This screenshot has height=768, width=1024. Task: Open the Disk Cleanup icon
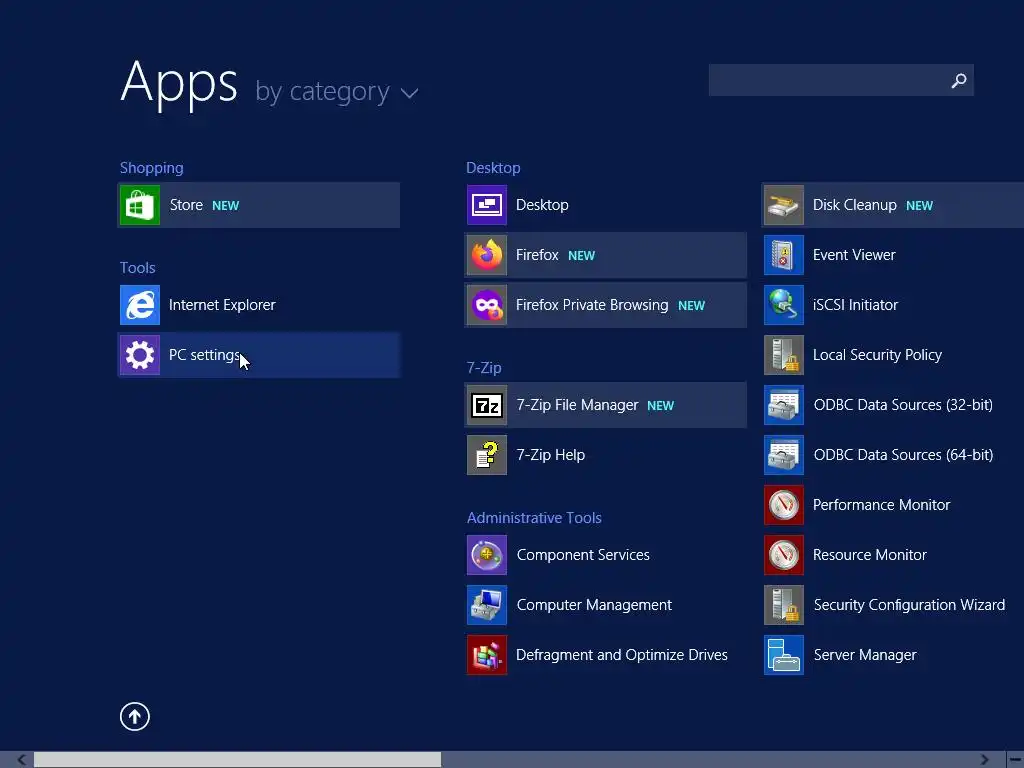coord(784,205)
